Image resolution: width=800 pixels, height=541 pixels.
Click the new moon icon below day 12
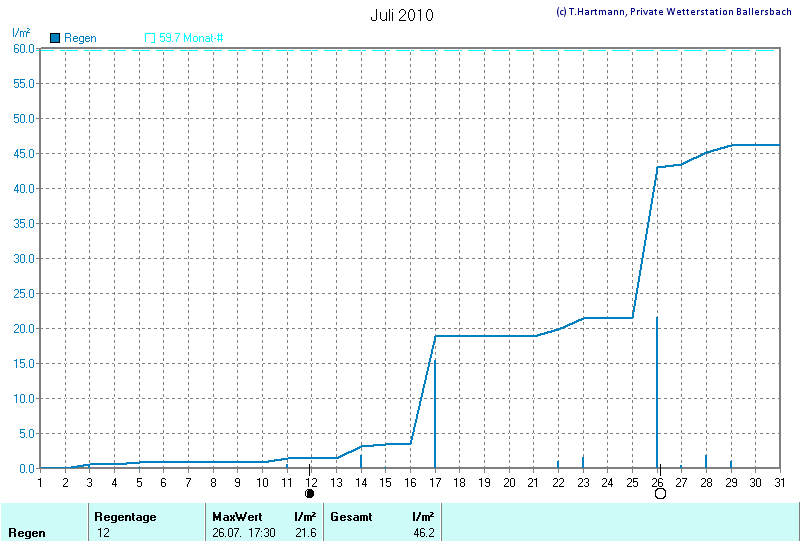coord(310,494)
